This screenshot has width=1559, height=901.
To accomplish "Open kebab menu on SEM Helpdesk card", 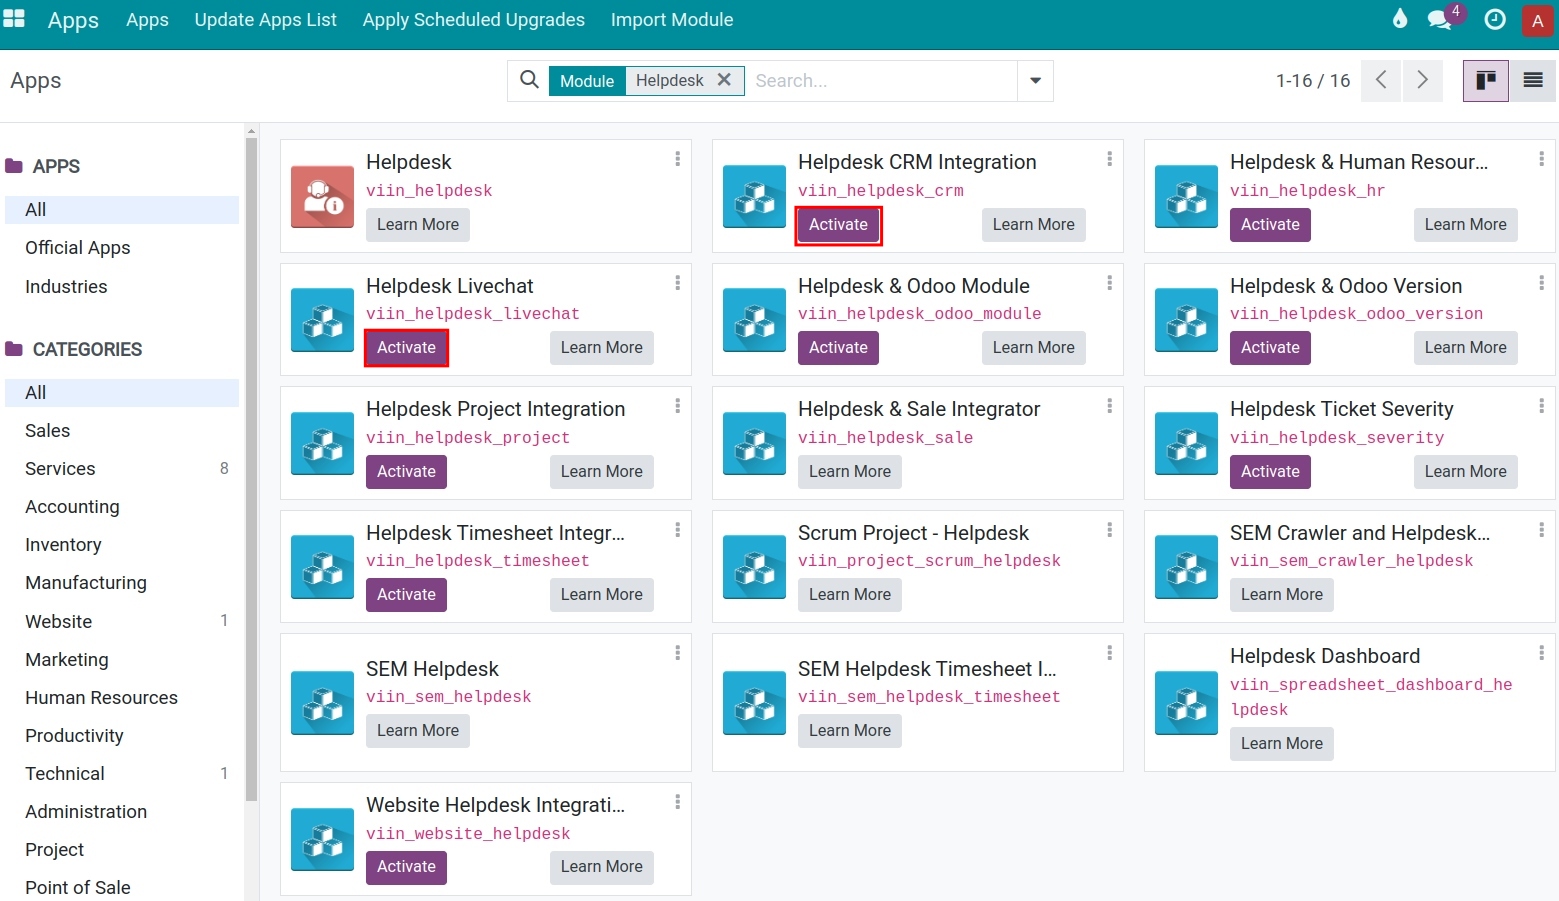I will click(x=678, y=653).
